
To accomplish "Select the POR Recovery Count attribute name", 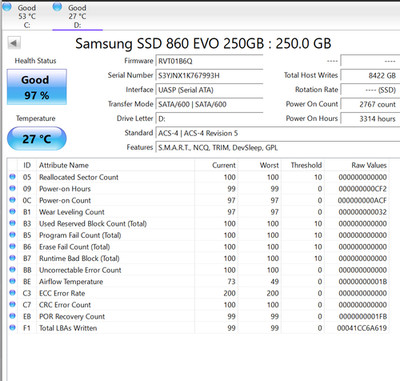I will click(72, 316).
